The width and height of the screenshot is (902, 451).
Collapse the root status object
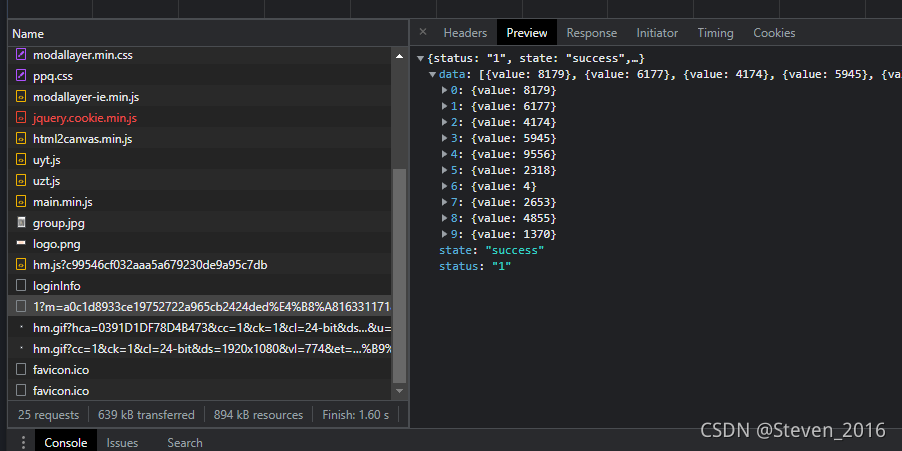[x=421, y=59]
